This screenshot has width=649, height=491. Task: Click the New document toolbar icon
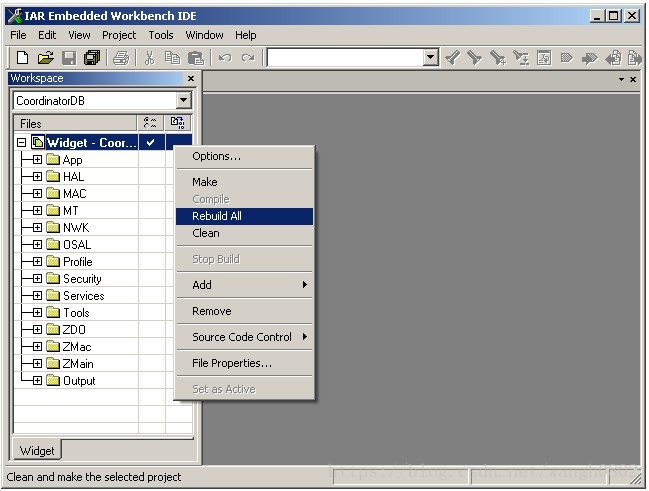(22, 58)
